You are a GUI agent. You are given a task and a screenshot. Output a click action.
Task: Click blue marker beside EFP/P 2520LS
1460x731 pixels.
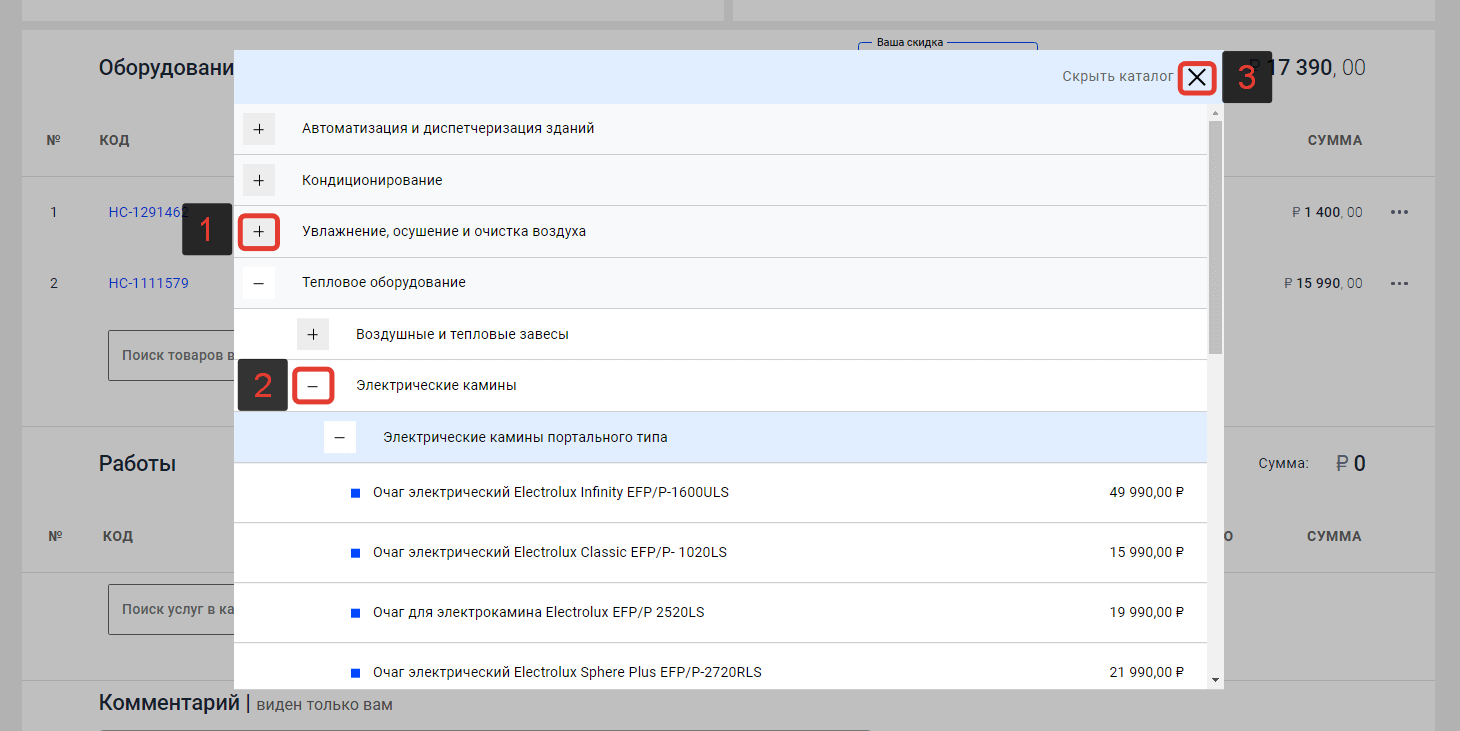tap(355, 613)
